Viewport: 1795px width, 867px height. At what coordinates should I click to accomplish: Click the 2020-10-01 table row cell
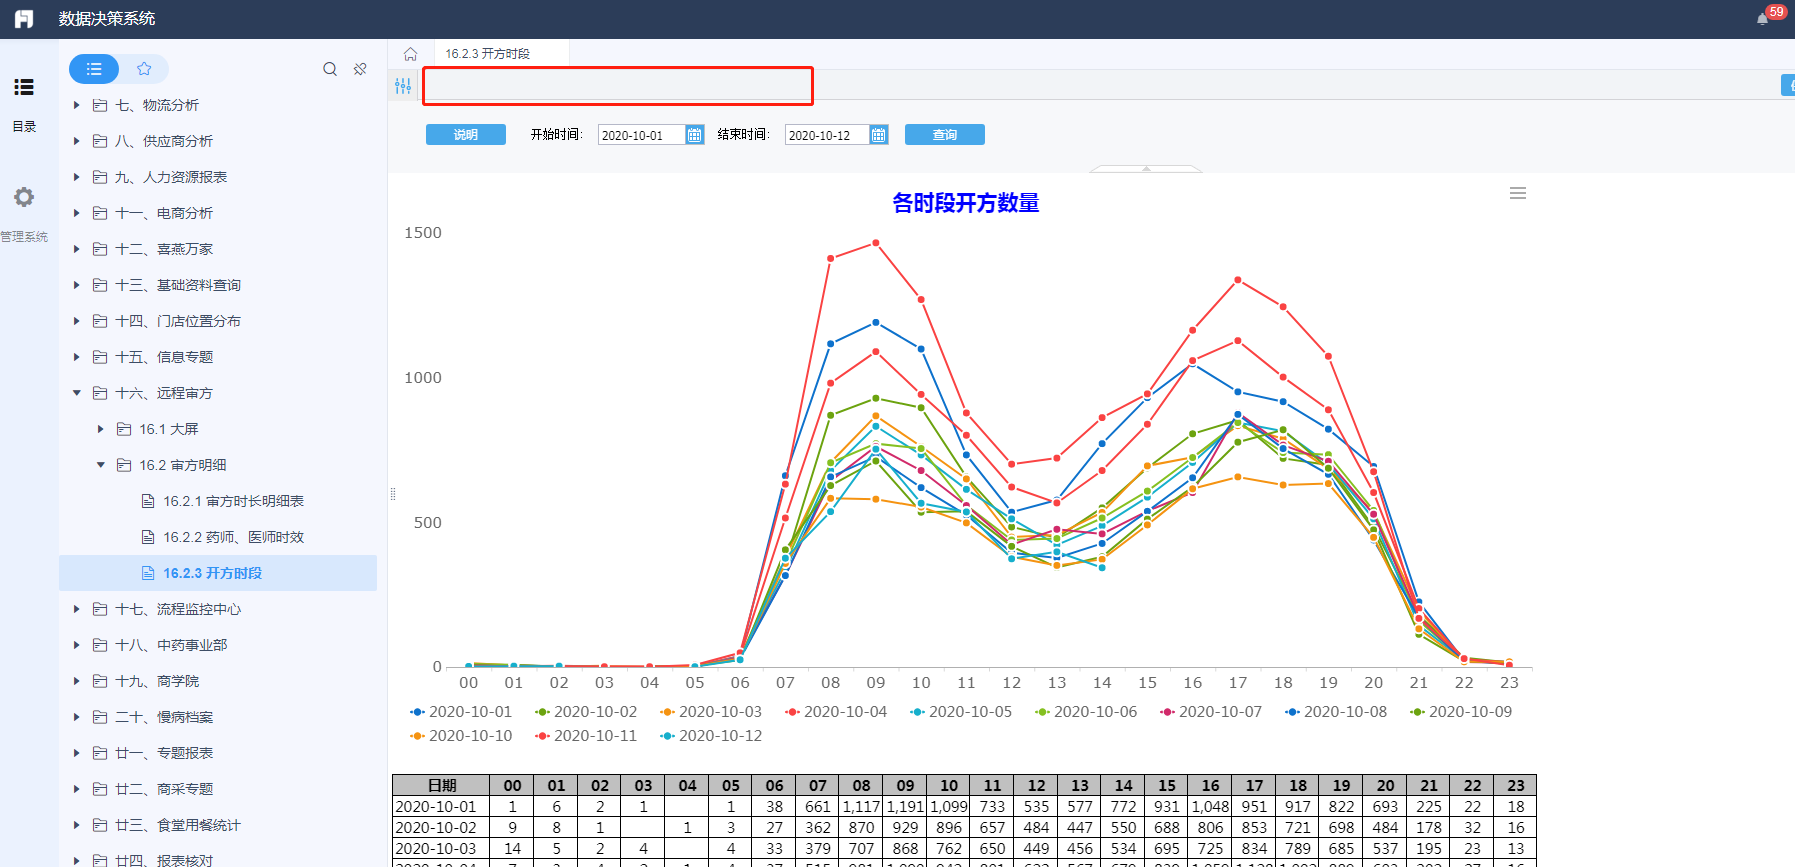pyautogui.click(x=441, y=806)
